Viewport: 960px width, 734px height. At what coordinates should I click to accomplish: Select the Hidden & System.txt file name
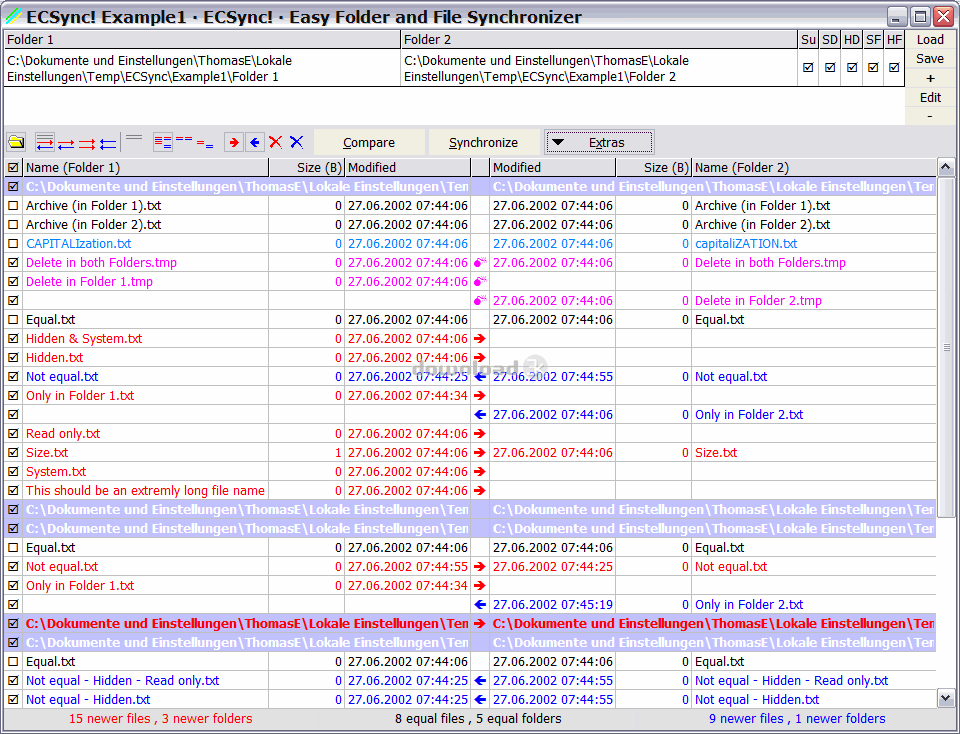tap(84, 339)
